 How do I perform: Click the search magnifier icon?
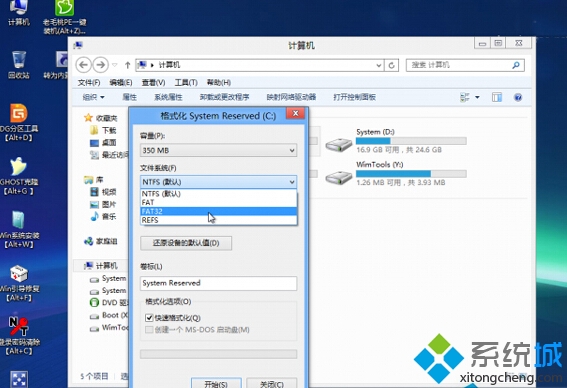click(516, 65)
